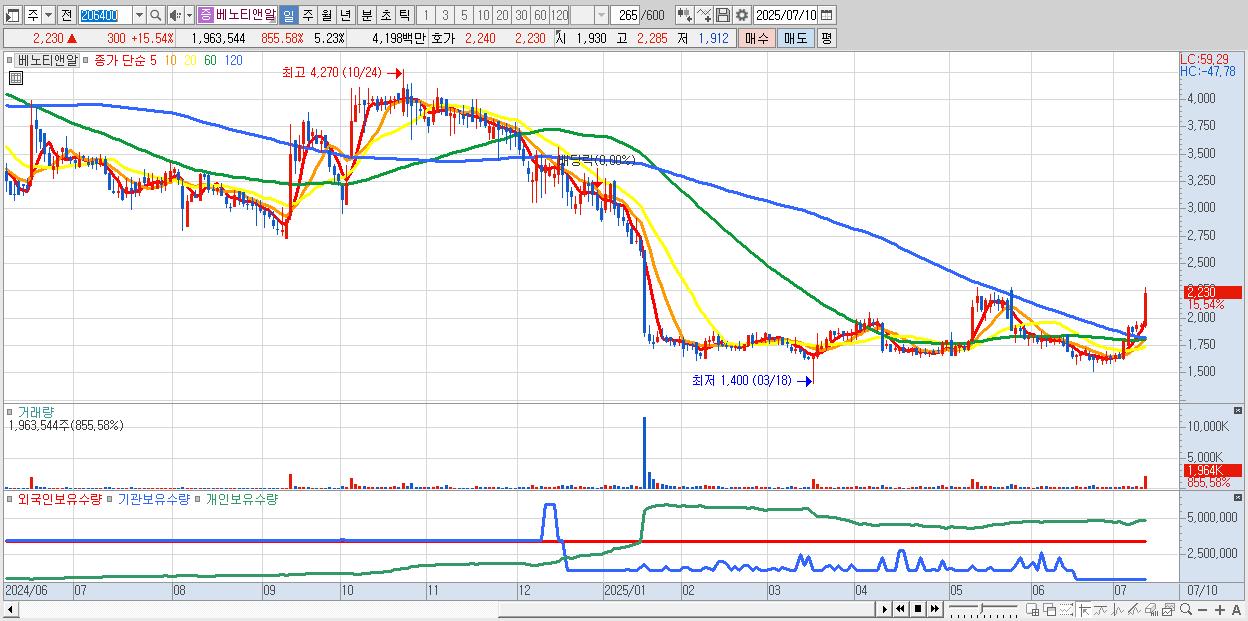Click moving average 20 legend label
Image resolution: width=1248 pixels, height=621 pixels.
[x=190, y=61]
